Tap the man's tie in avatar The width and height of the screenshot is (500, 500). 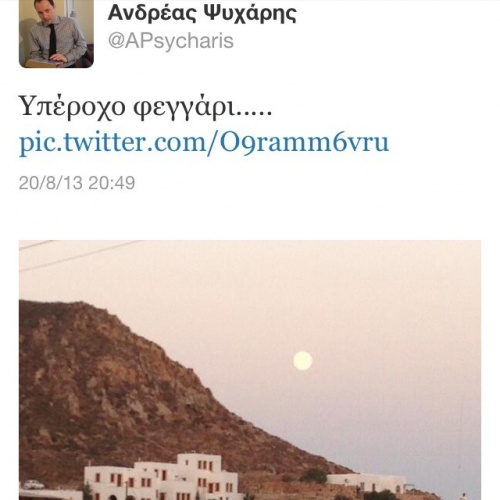pyautogui.click(x=53, y=40)
